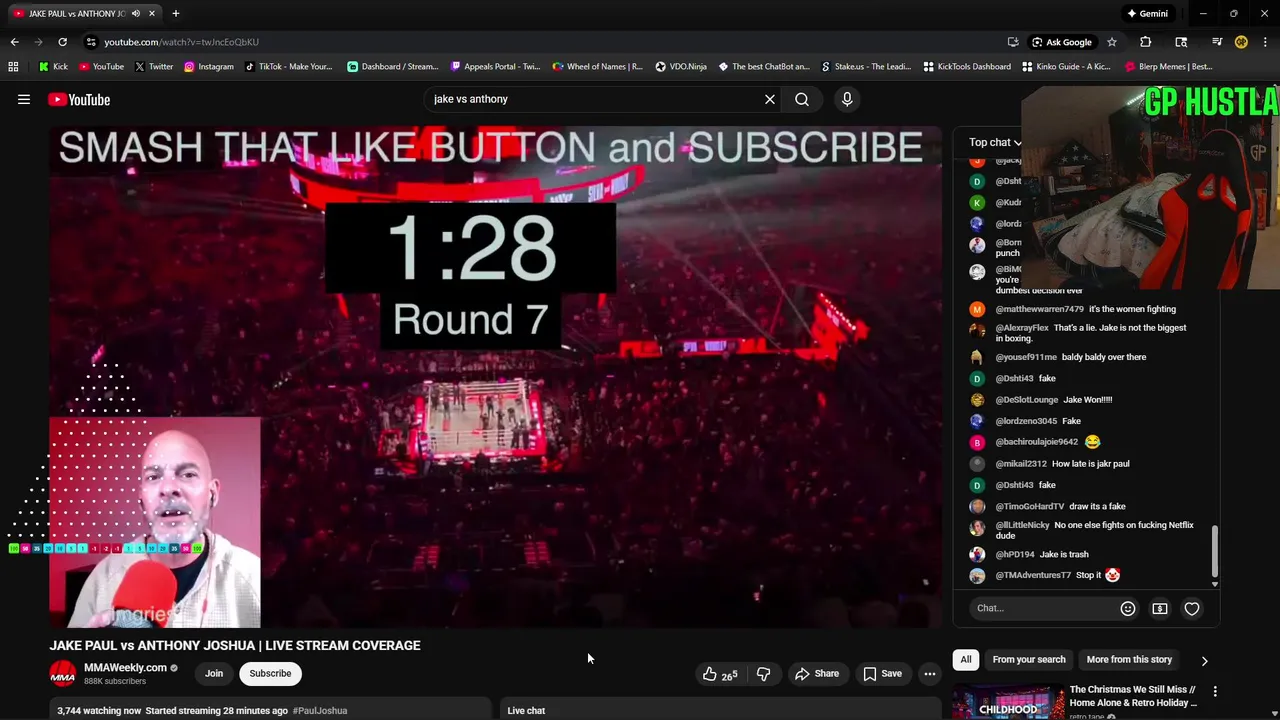Click the YouTube logo to go home
This screenshot has height=720, width=1280.
coord(79,99)
